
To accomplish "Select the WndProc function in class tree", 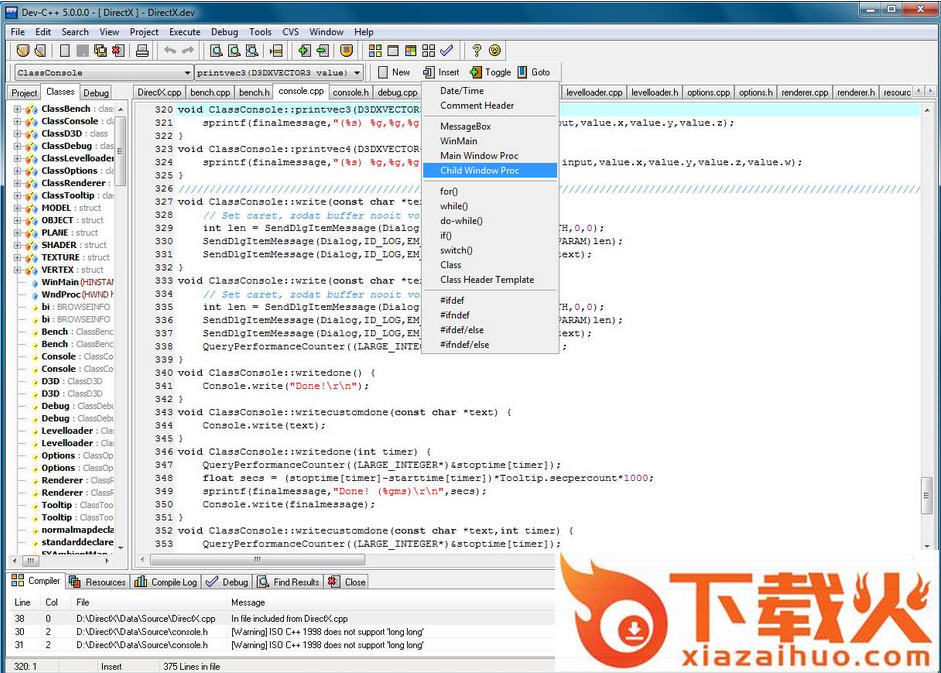I will [77, 294].
